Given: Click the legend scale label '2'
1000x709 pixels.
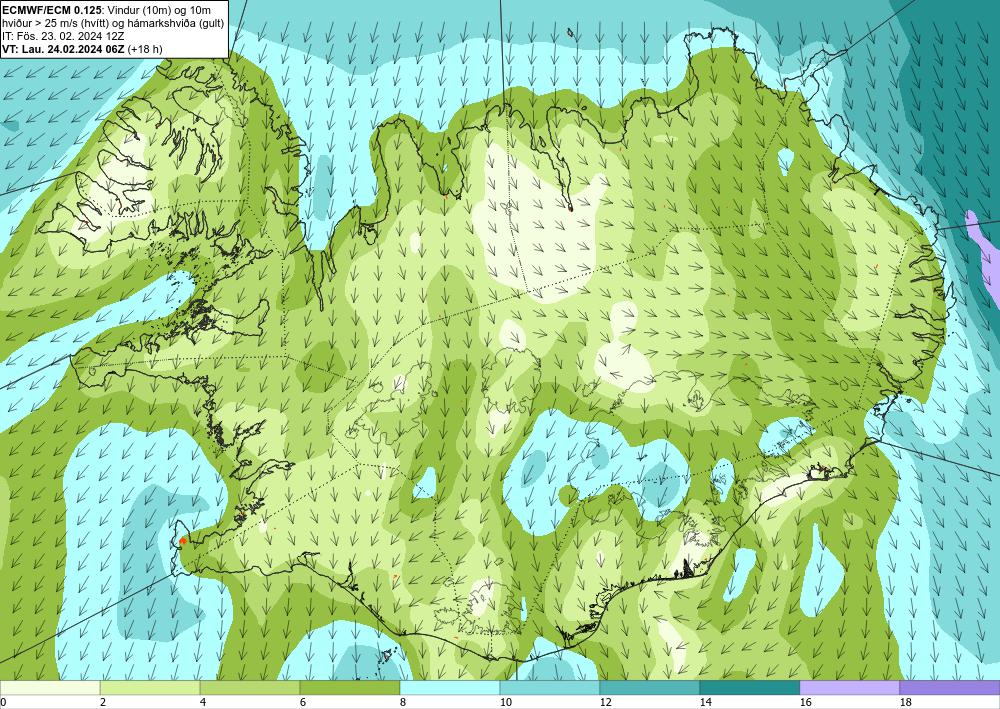Looking at the screenshot, I should pos(103,703).
